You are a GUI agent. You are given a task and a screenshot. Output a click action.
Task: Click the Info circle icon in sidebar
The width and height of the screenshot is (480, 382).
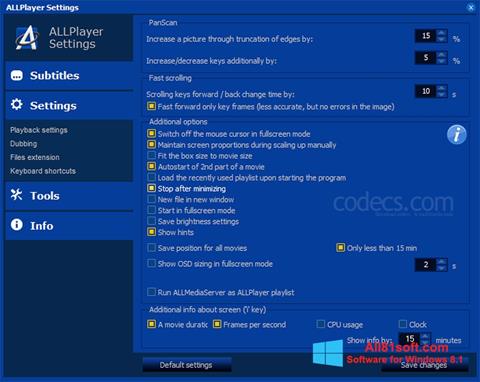(17, 225)
